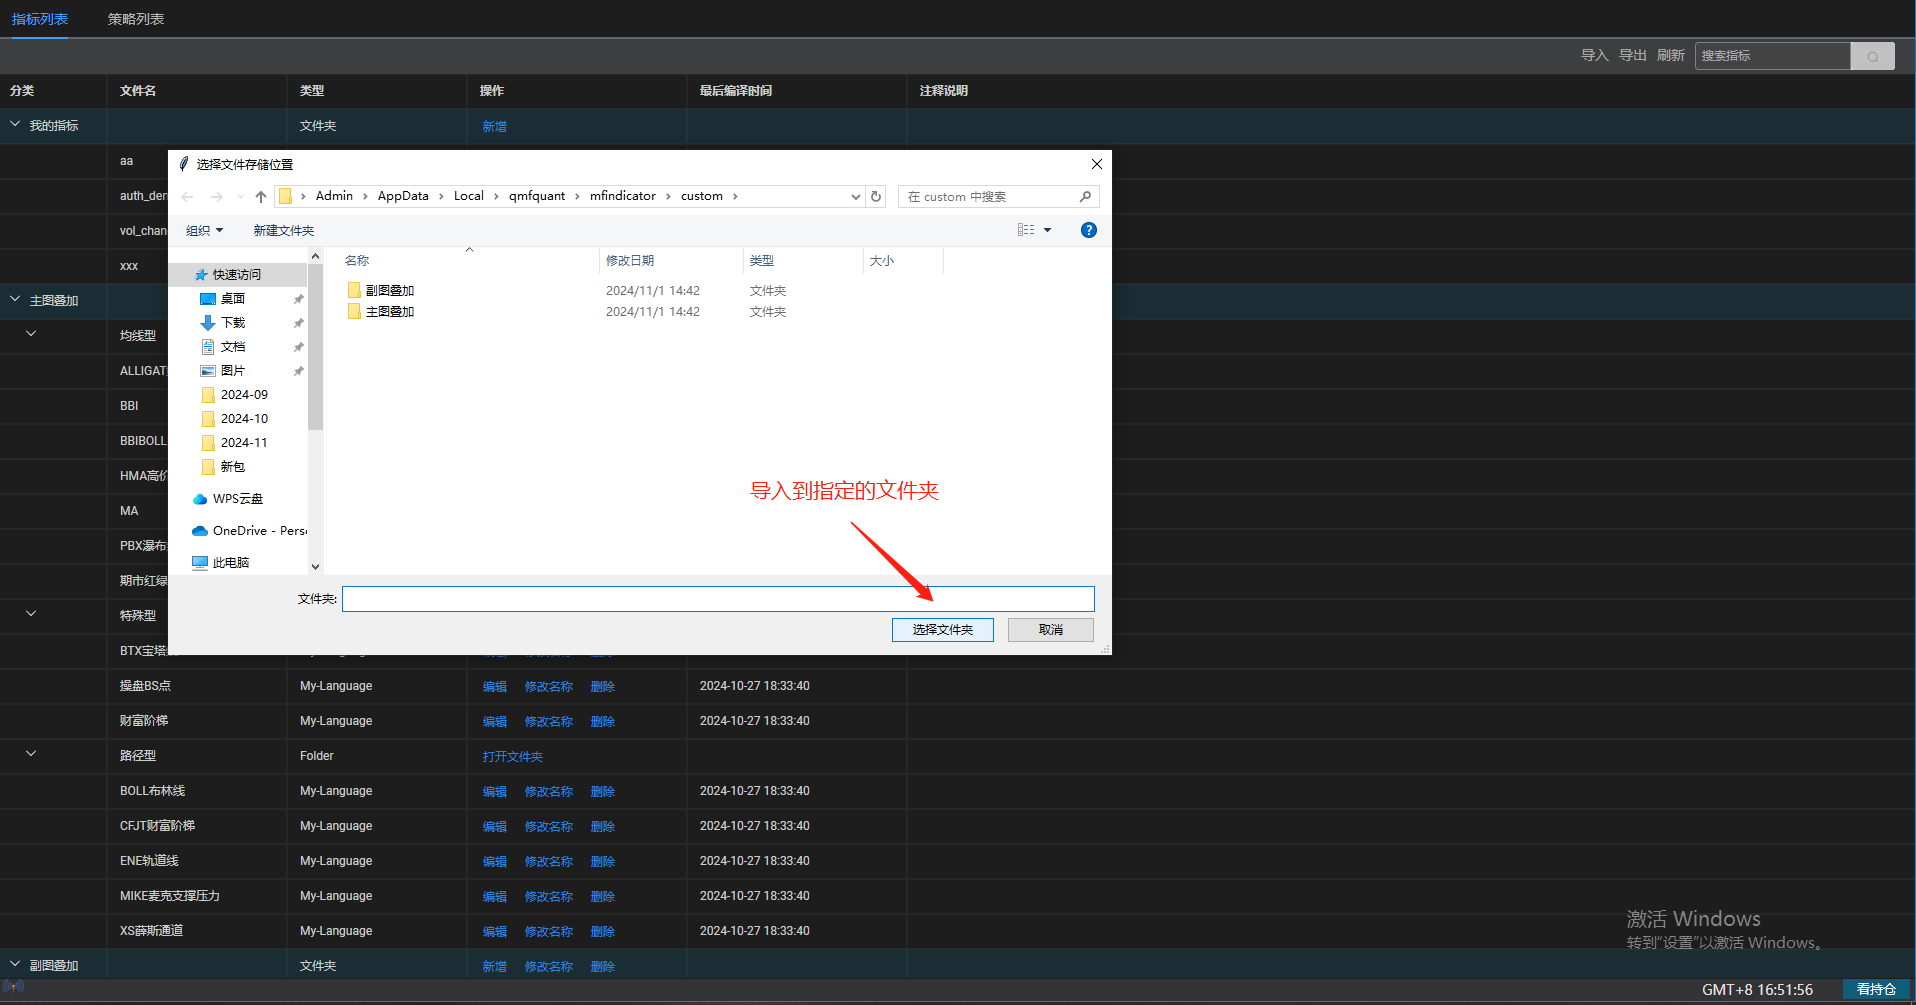The height and width of the screenshot is (1005, 1916).
Task: Collapse the 我的指标 category
Action: coord(15,125)
